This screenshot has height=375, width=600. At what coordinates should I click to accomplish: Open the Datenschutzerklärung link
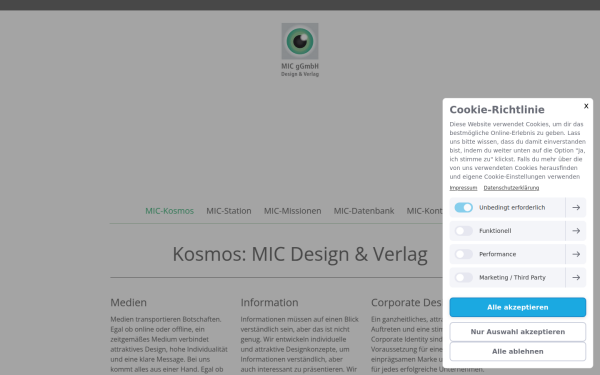(x=511, y=188)
